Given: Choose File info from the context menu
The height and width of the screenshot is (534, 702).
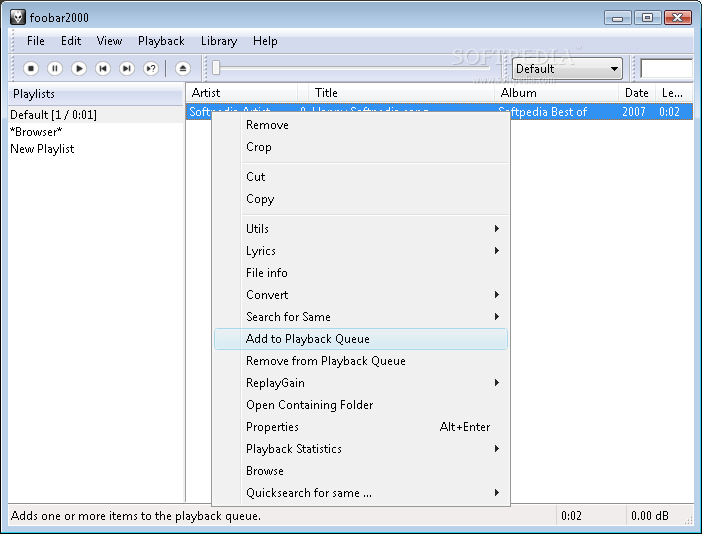Looking at the screenshot, I should click(x=361, y=273).
